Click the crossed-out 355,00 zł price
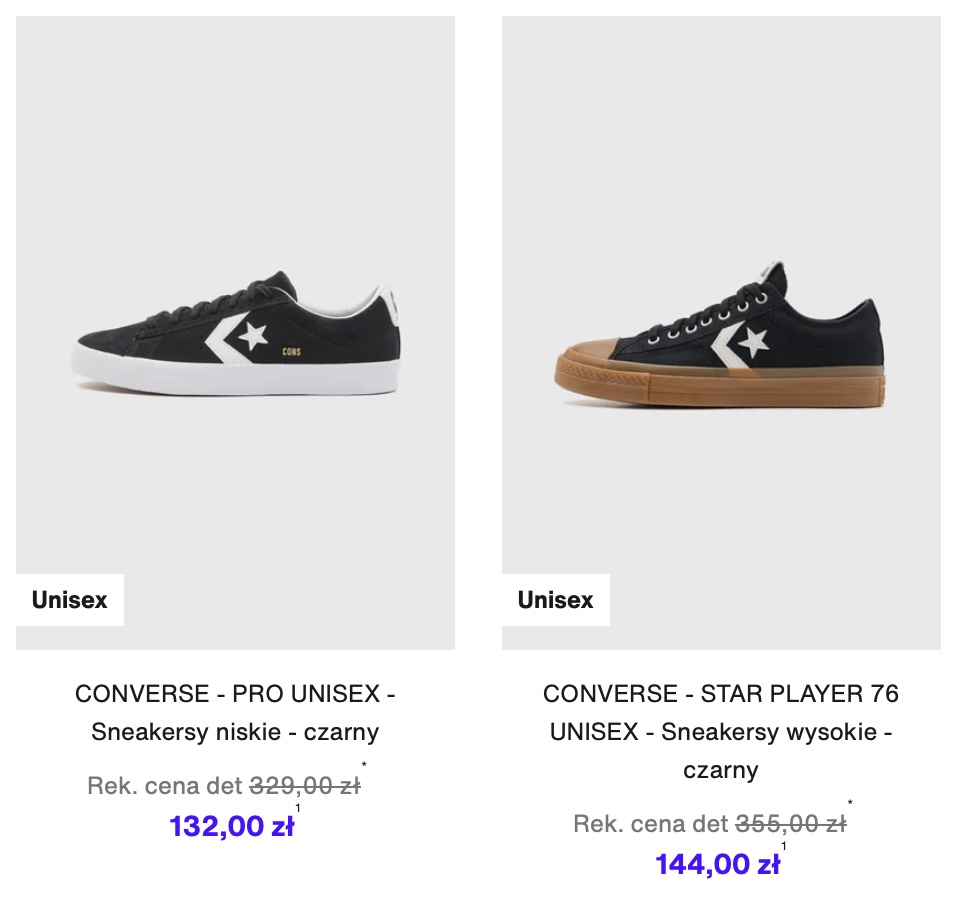The width and height of the screenshot is (956, 900). click(x=791, y=824)
